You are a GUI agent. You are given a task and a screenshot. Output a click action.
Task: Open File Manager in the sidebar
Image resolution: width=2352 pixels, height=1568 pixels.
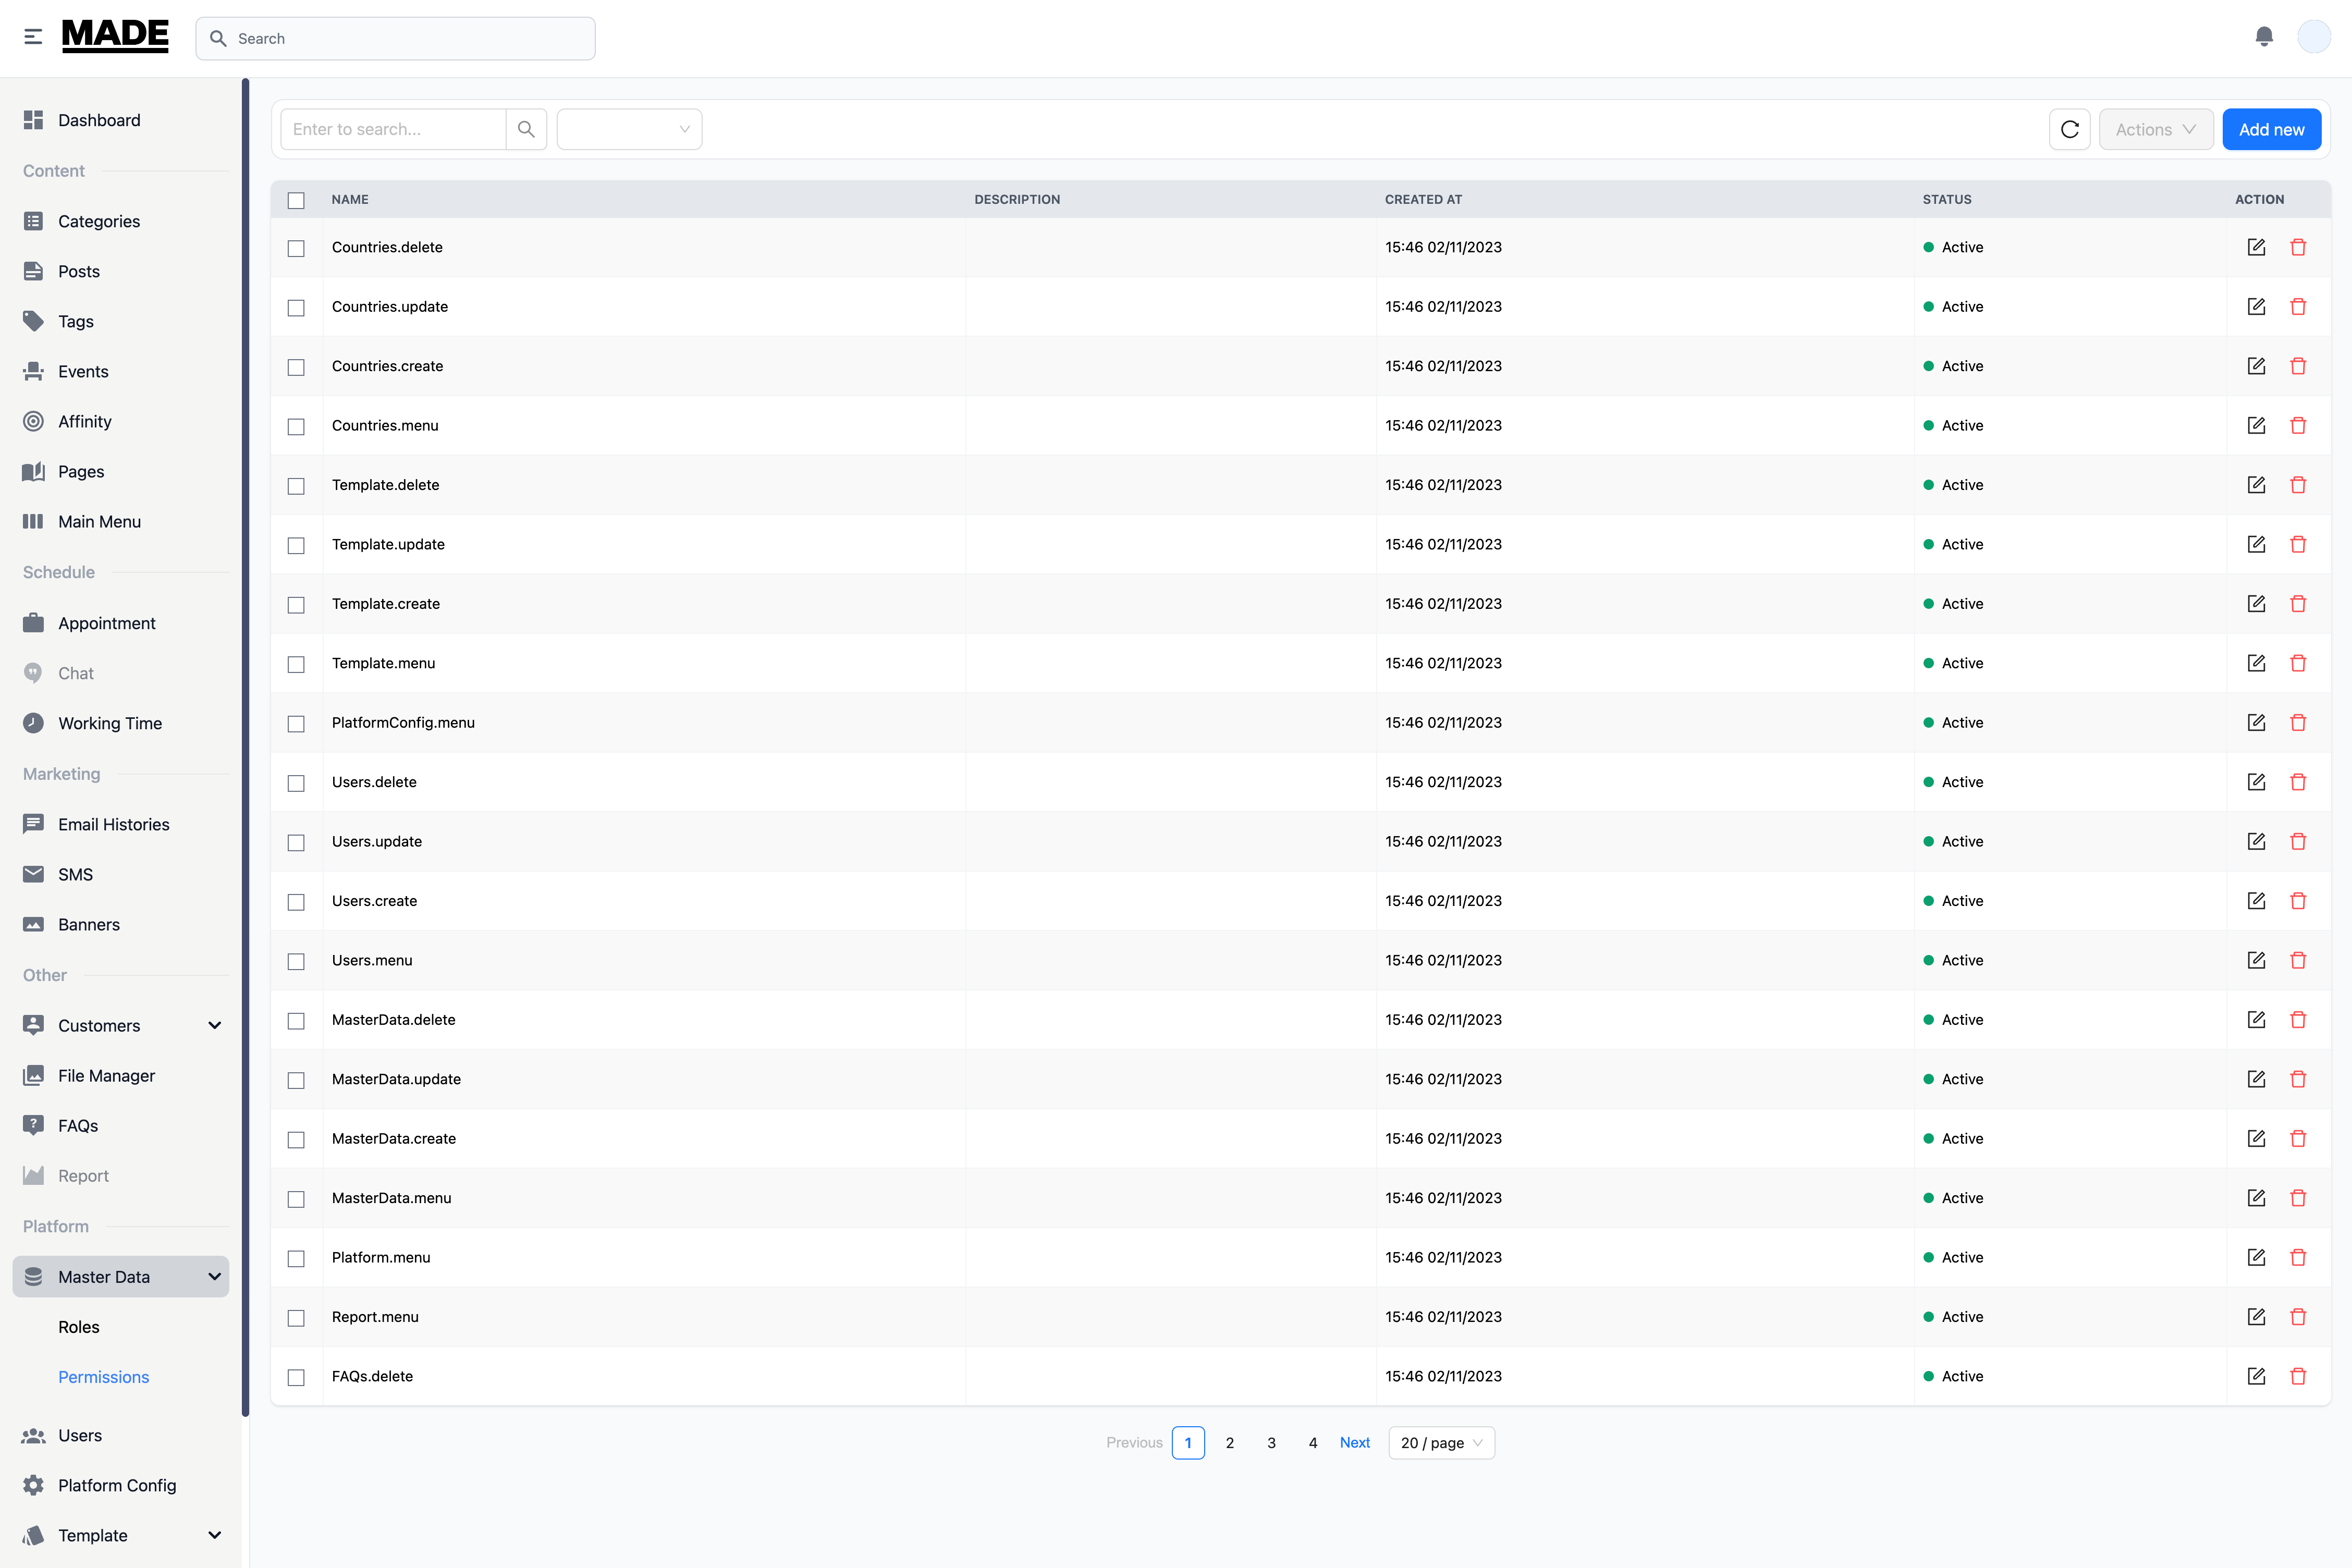pyautogui.click(x=121, y=1075)
